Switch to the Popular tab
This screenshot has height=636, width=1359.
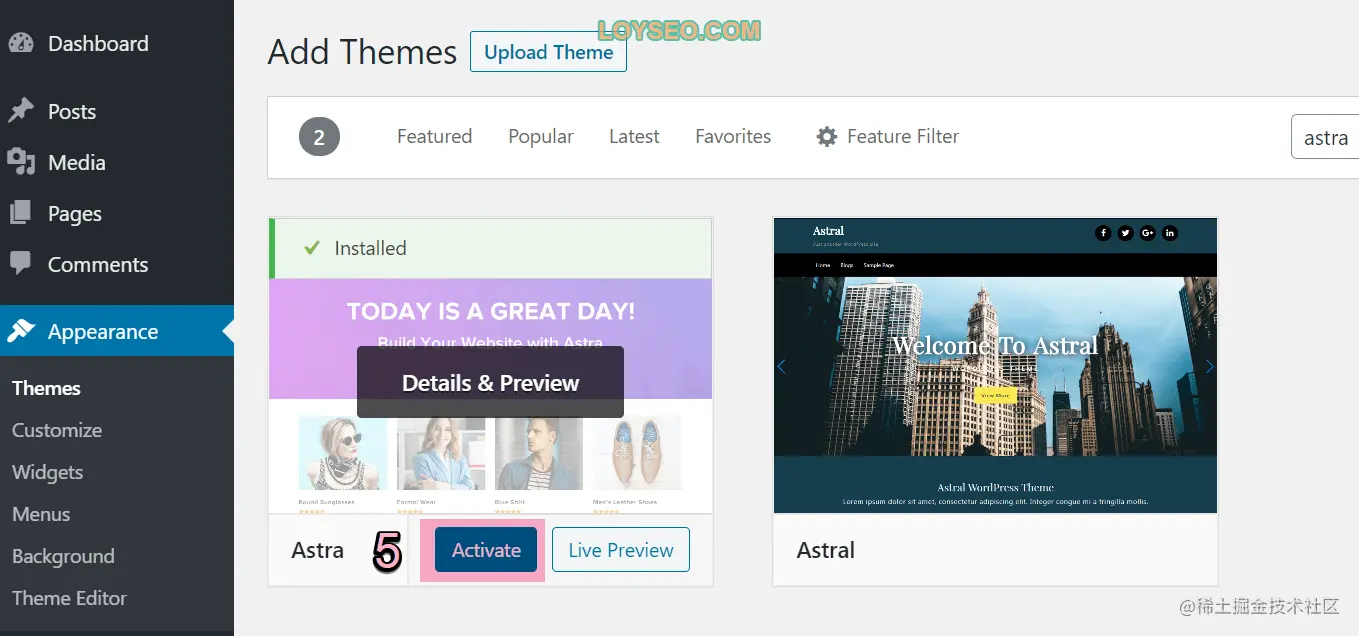tap(541, 136)
